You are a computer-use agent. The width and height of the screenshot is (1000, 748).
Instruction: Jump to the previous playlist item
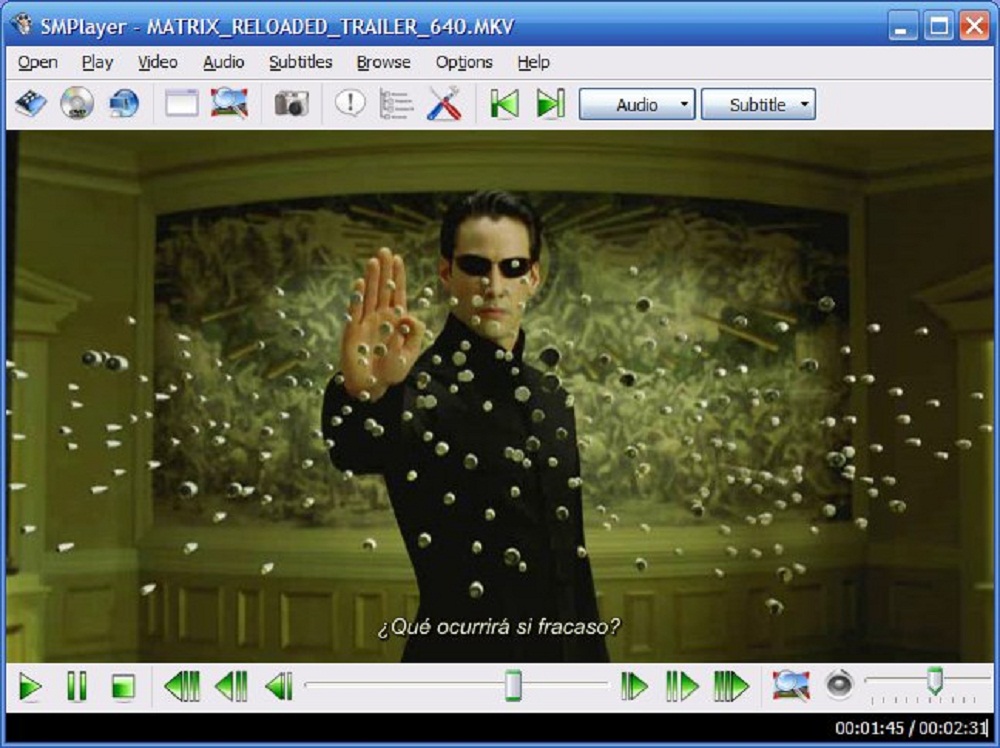click(504, 104)
